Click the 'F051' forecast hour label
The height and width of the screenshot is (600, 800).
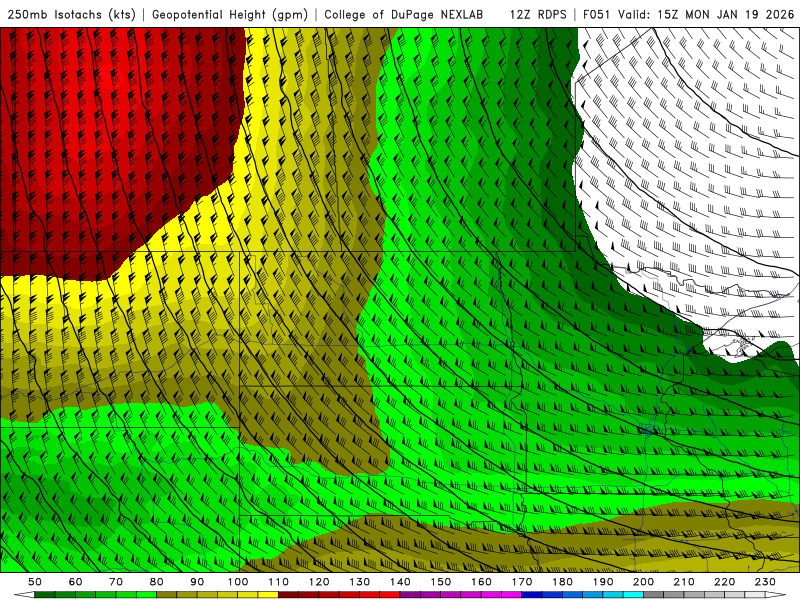coord(596,14)
